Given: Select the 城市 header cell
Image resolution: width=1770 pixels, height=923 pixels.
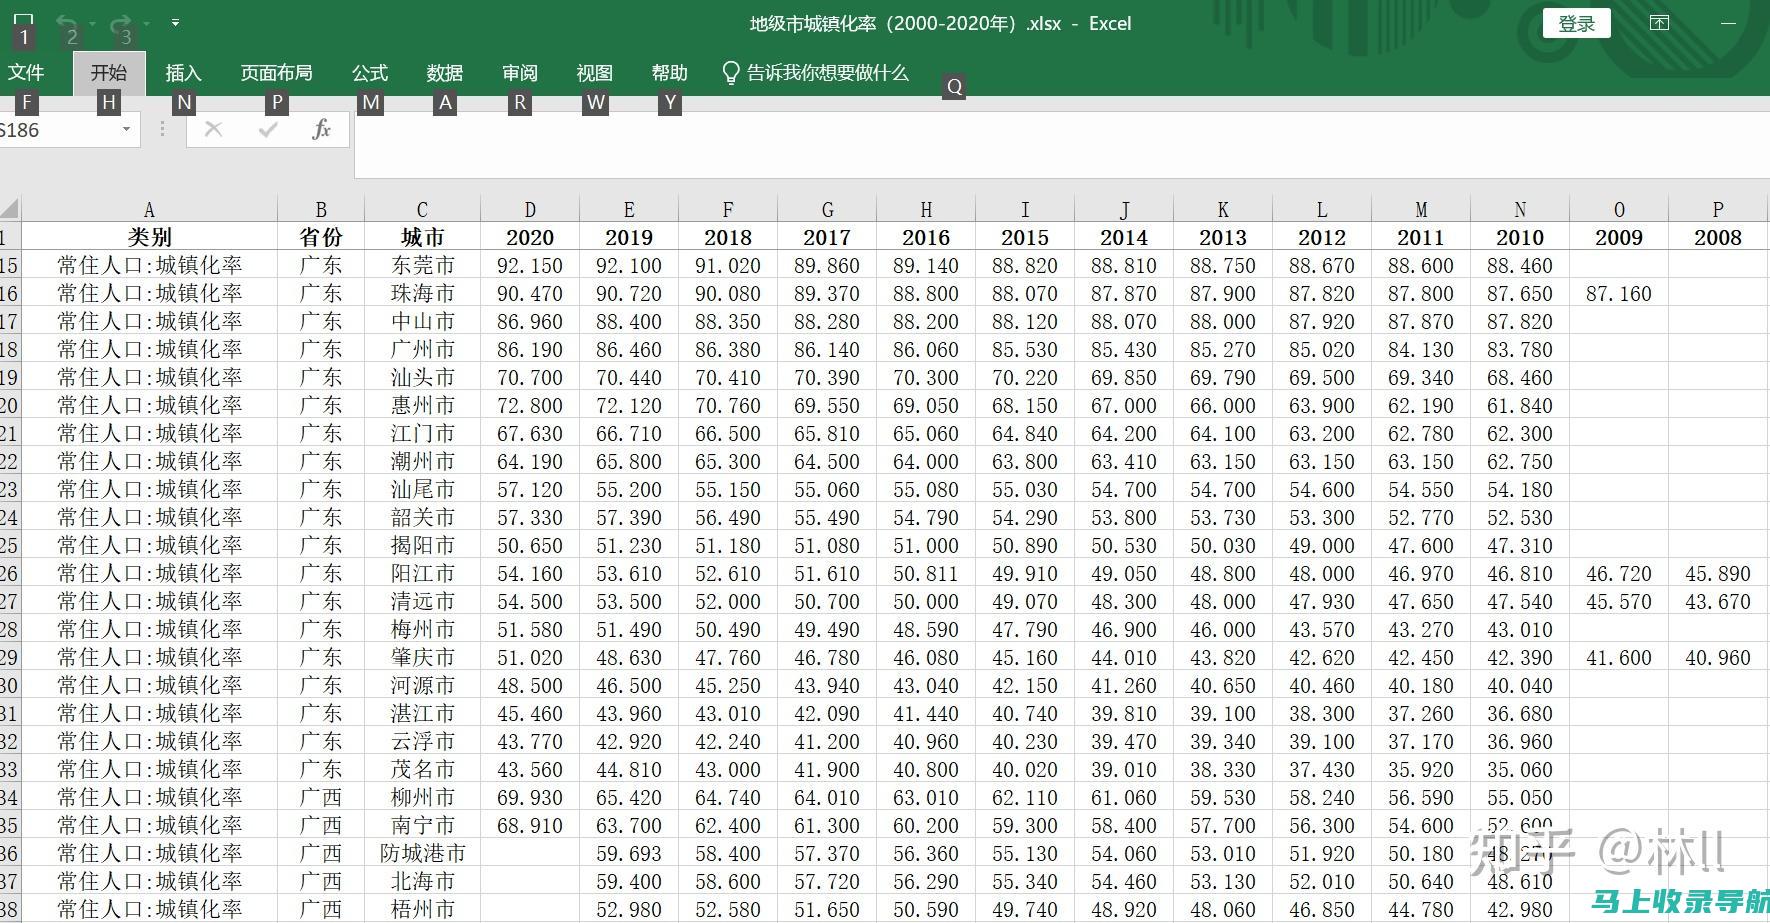Looking at the screenshot, I should (x=422, y=237).
